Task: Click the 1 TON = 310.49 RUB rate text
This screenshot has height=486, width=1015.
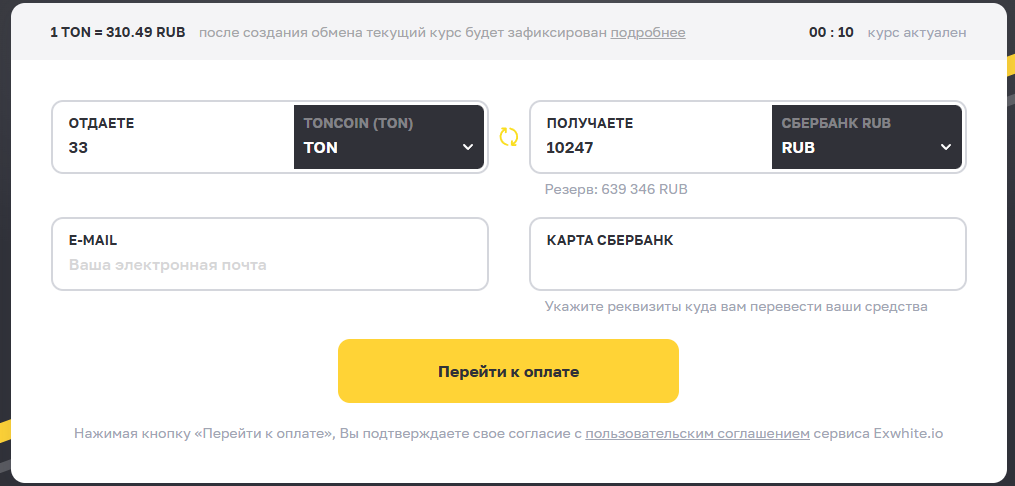Action: (118, 32)
